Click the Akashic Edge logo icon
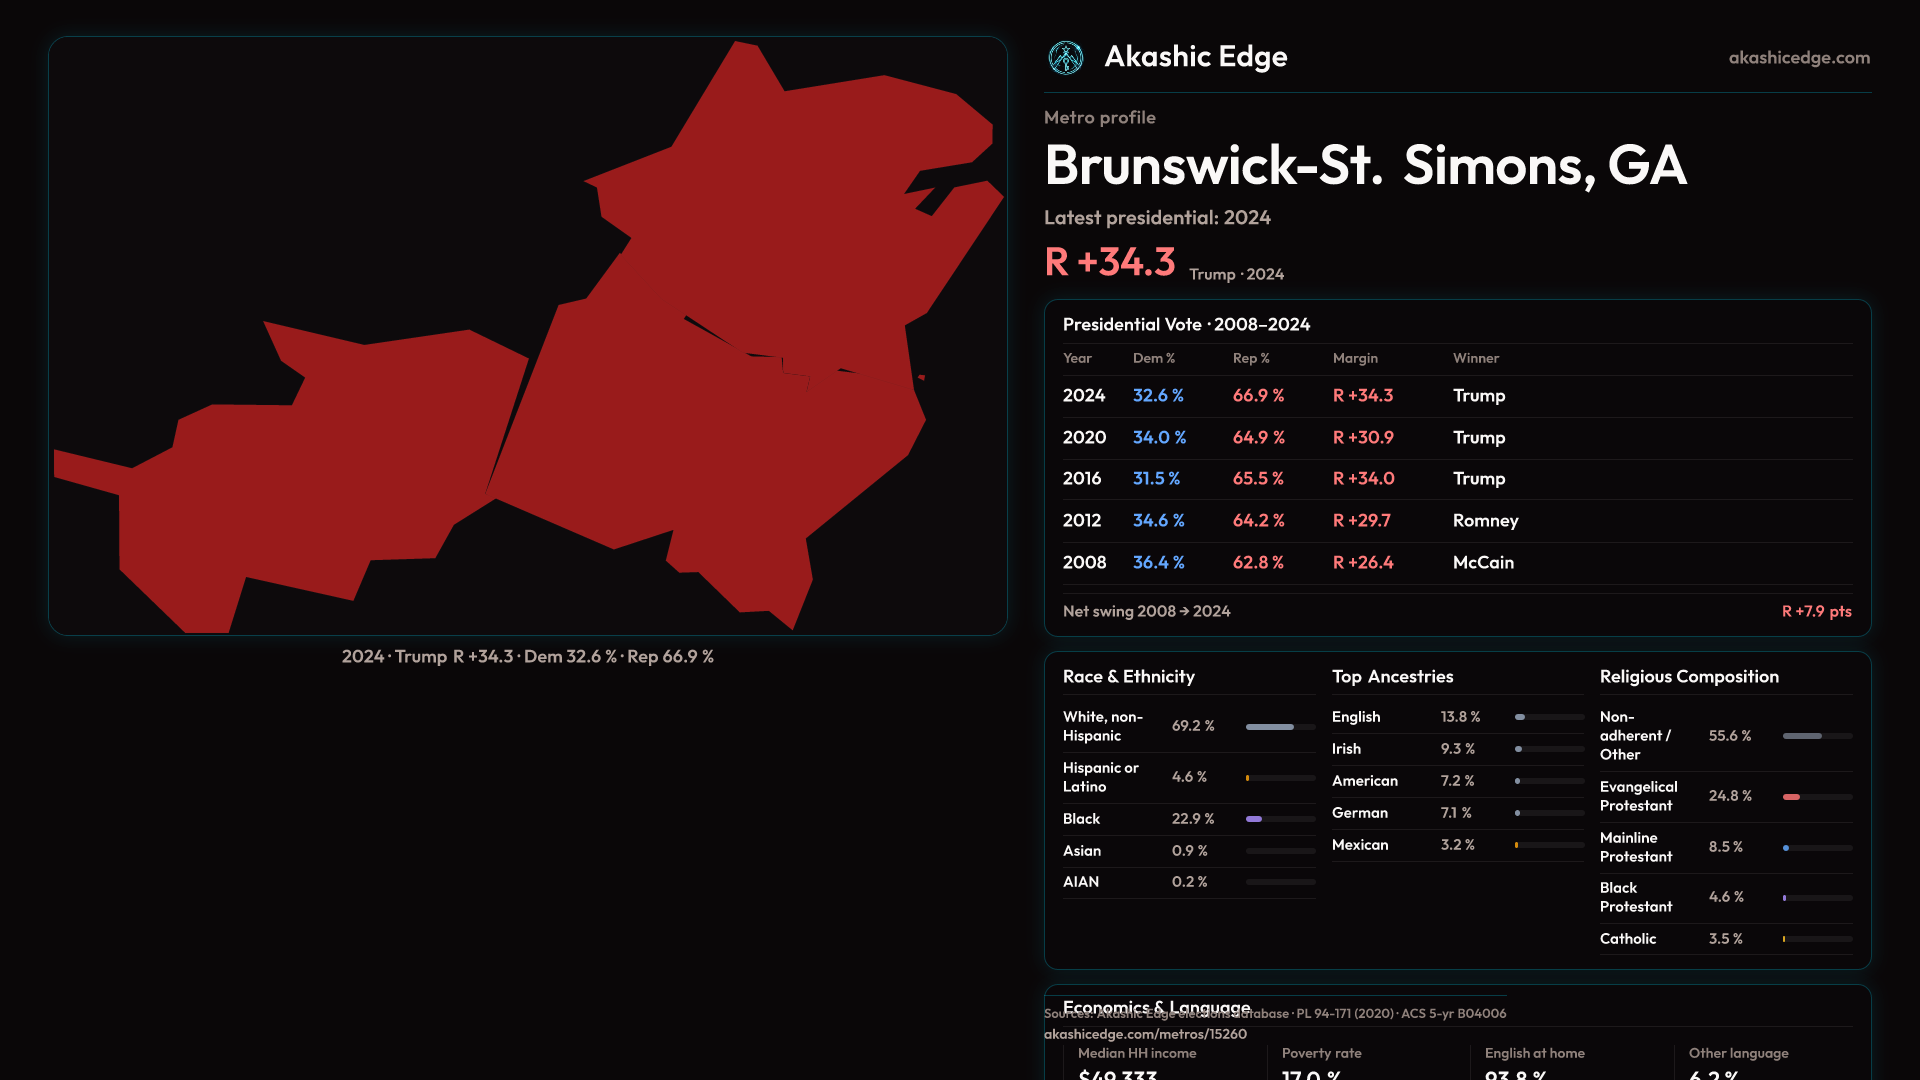1920x1080 pixels. (x=1065, y=58)
